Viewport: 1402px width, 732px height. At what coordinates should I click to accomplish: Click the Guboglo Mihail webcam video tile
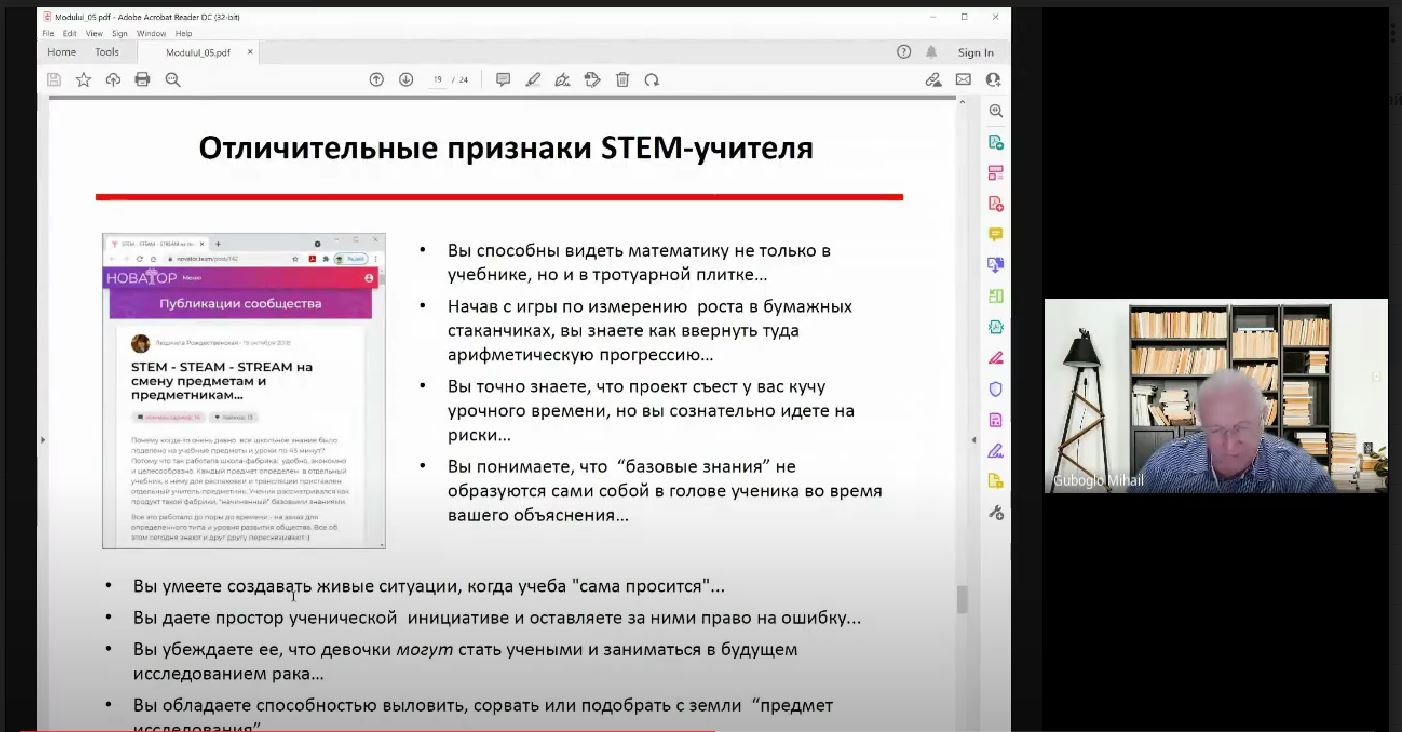[x=1216, y=396]
